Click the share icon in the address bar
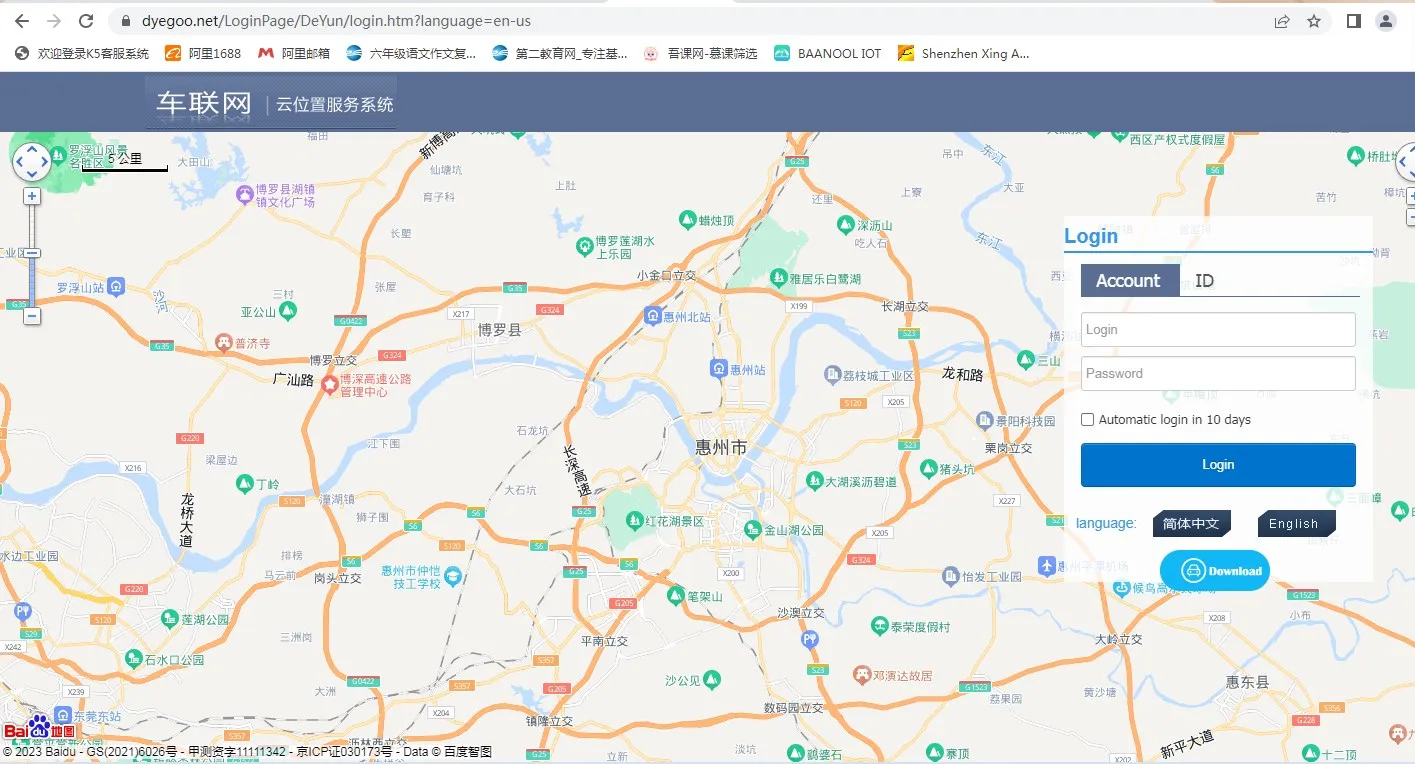1415x764 pixels. [x=1282, y=20]
